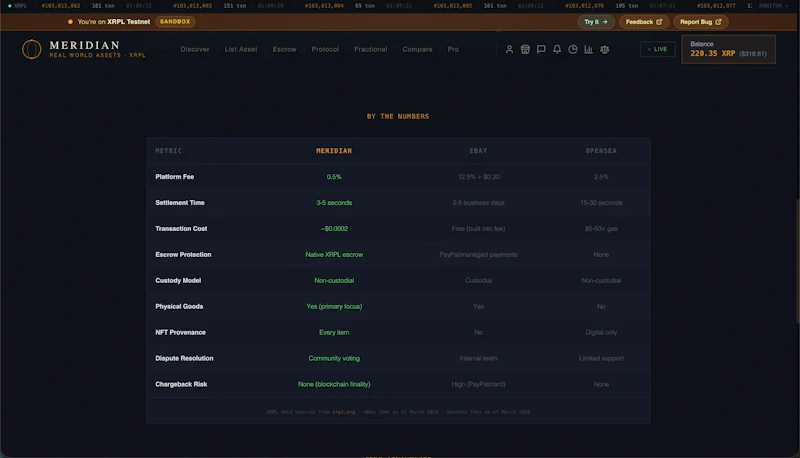The height and width of the screenshot is (458, 800).
Task: Select Meridian's 0.5% platform fee value
Action: click(x=334, y=177)
